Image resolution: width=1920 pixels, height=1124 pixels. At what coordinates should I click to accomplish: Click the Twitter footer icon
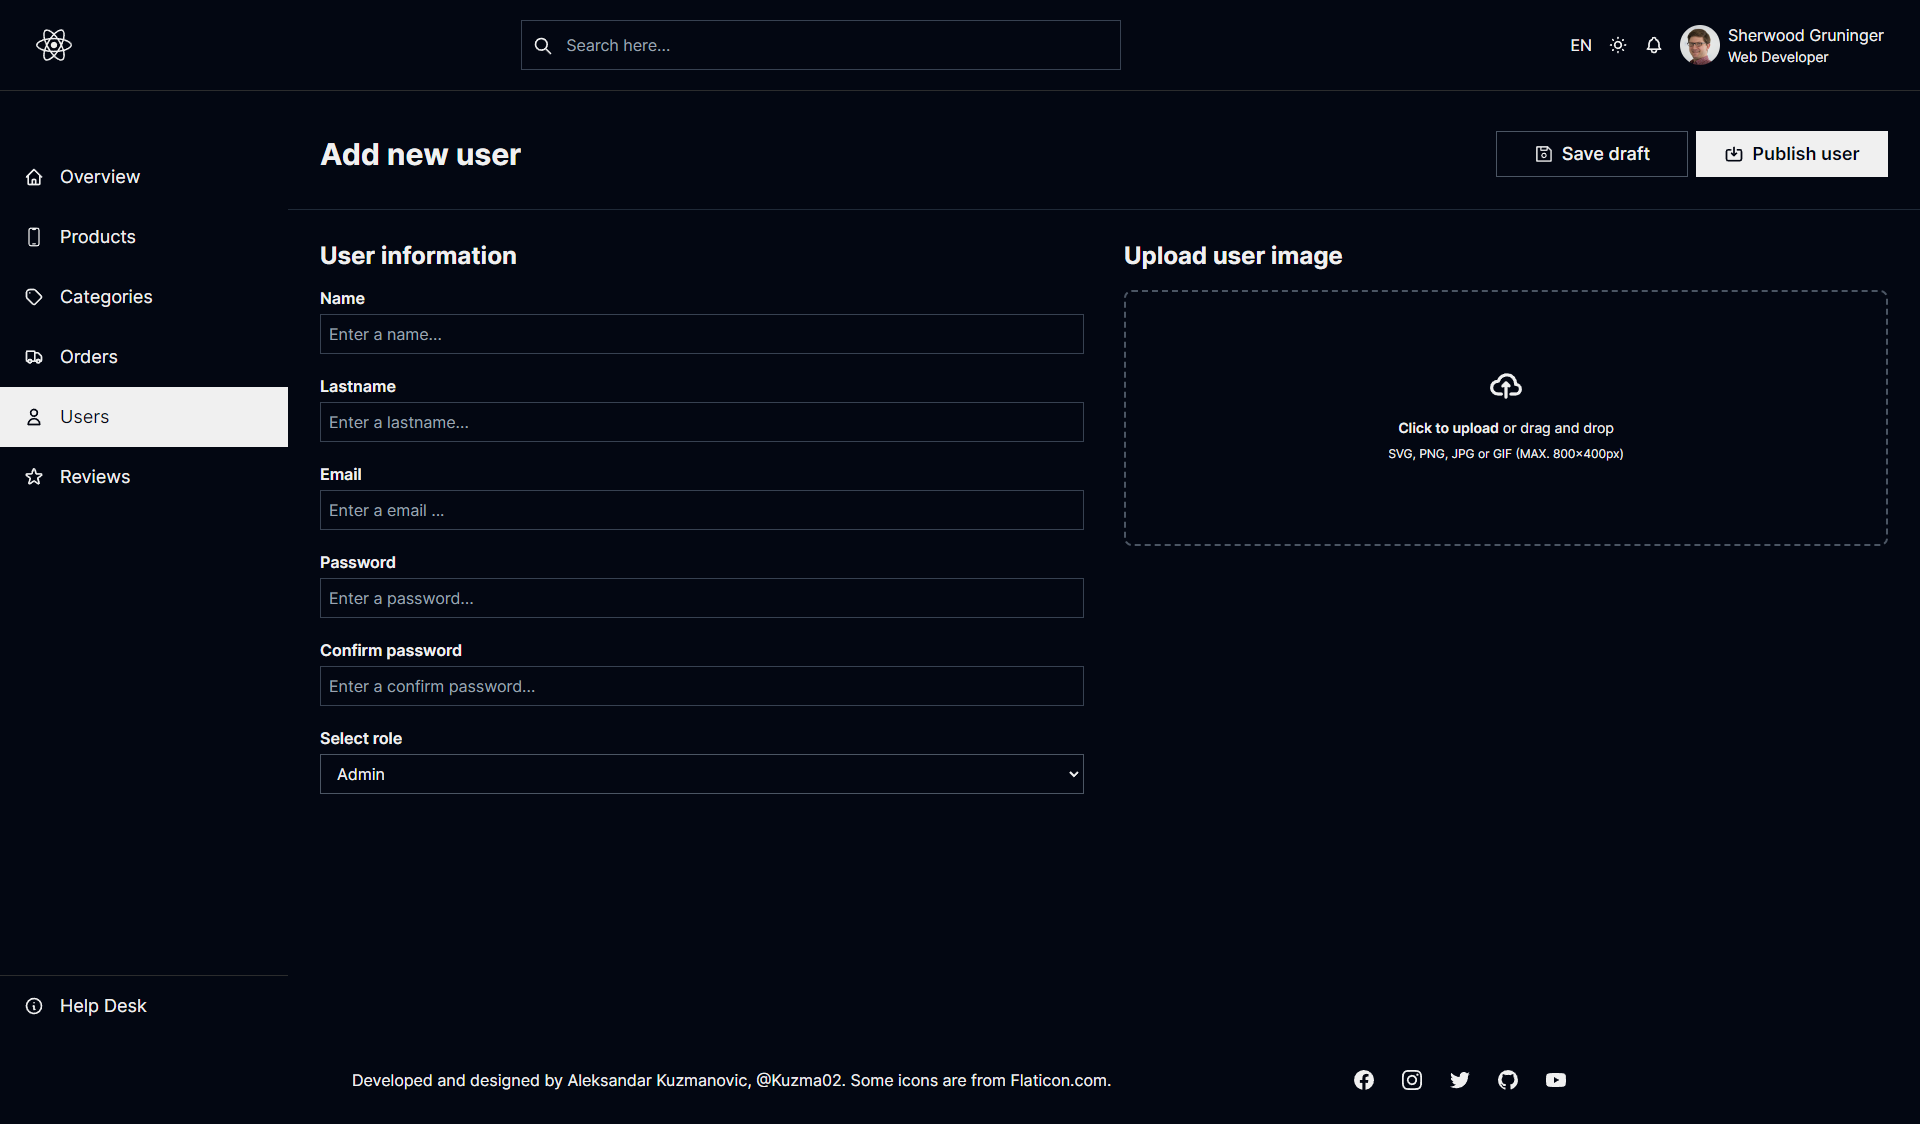pyautogui.click(x=1460, y=1080)
